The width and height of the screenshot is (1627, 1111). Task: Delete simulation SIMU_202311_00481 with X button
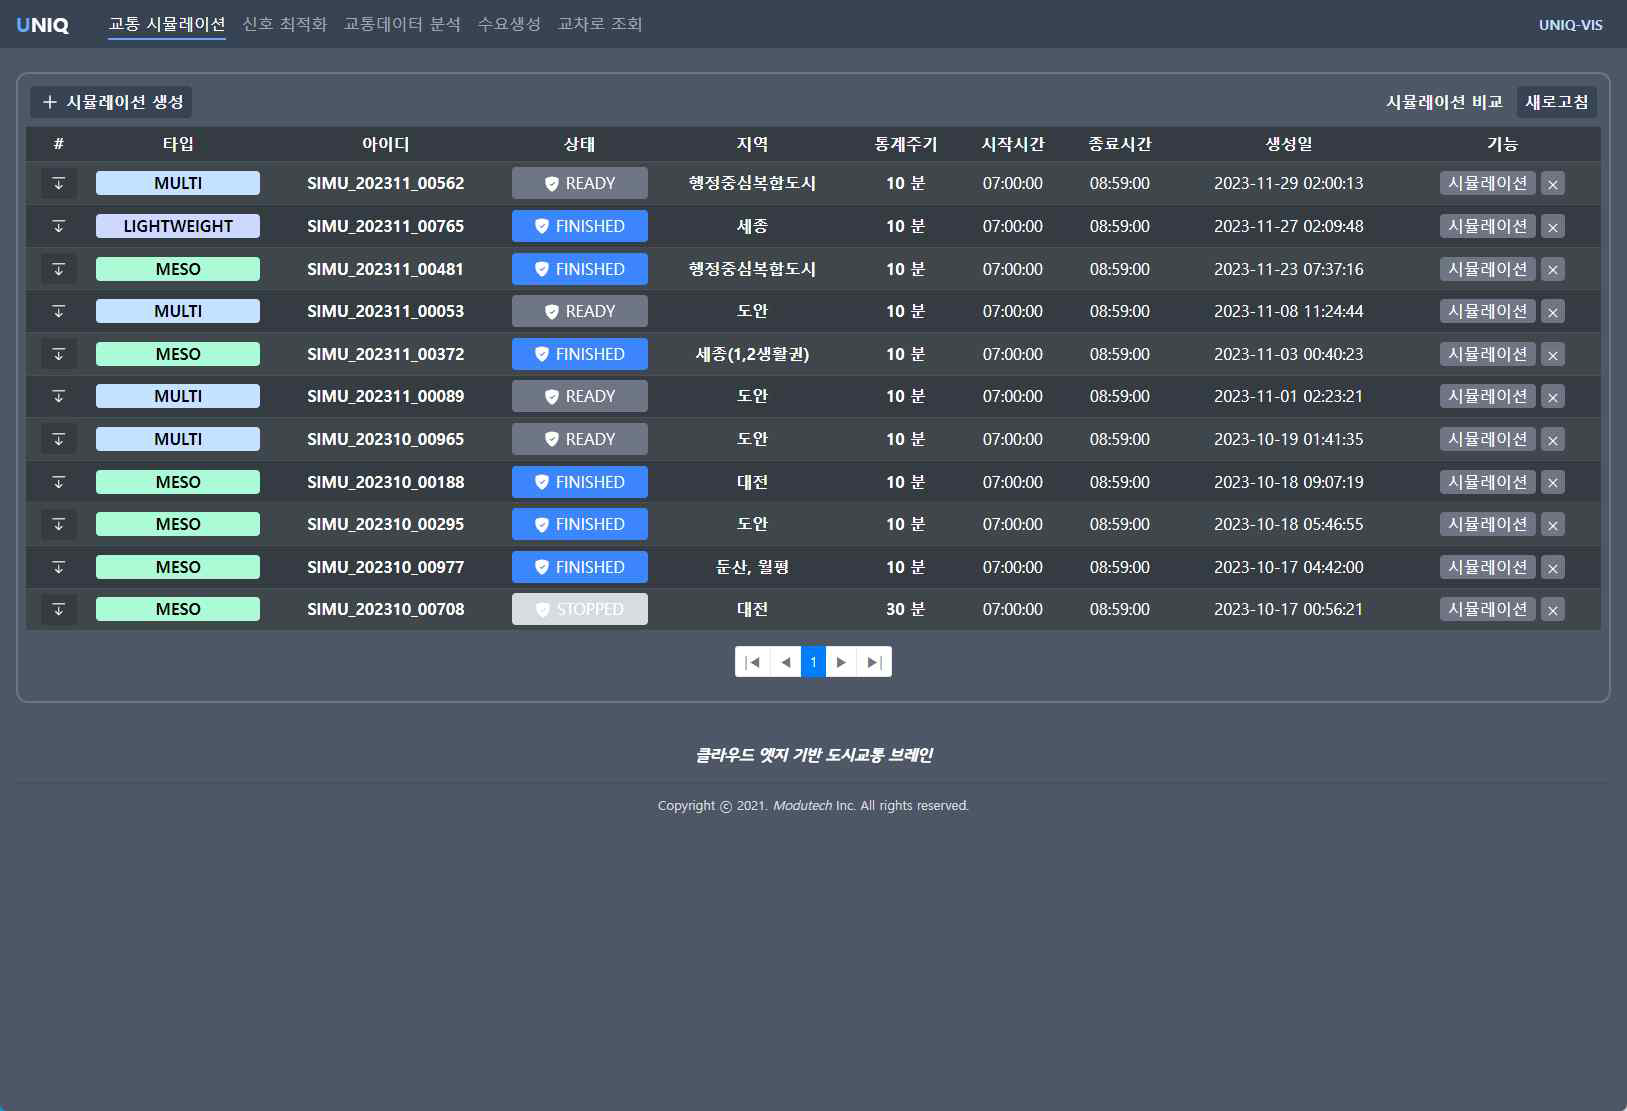(x=1553, y=269)
